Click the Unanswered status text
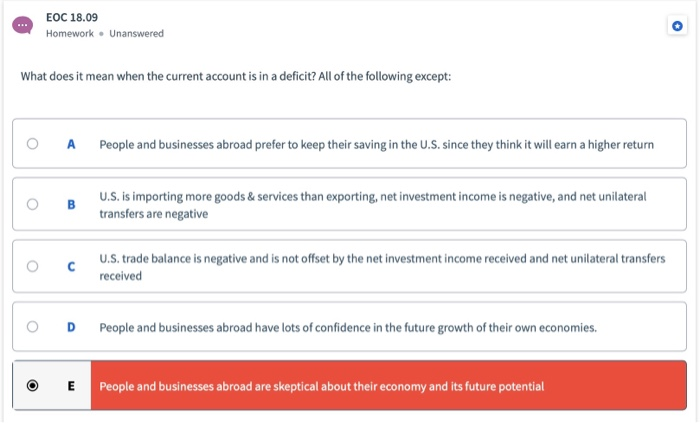Screen dimensions: 700x423 point(137,33)
